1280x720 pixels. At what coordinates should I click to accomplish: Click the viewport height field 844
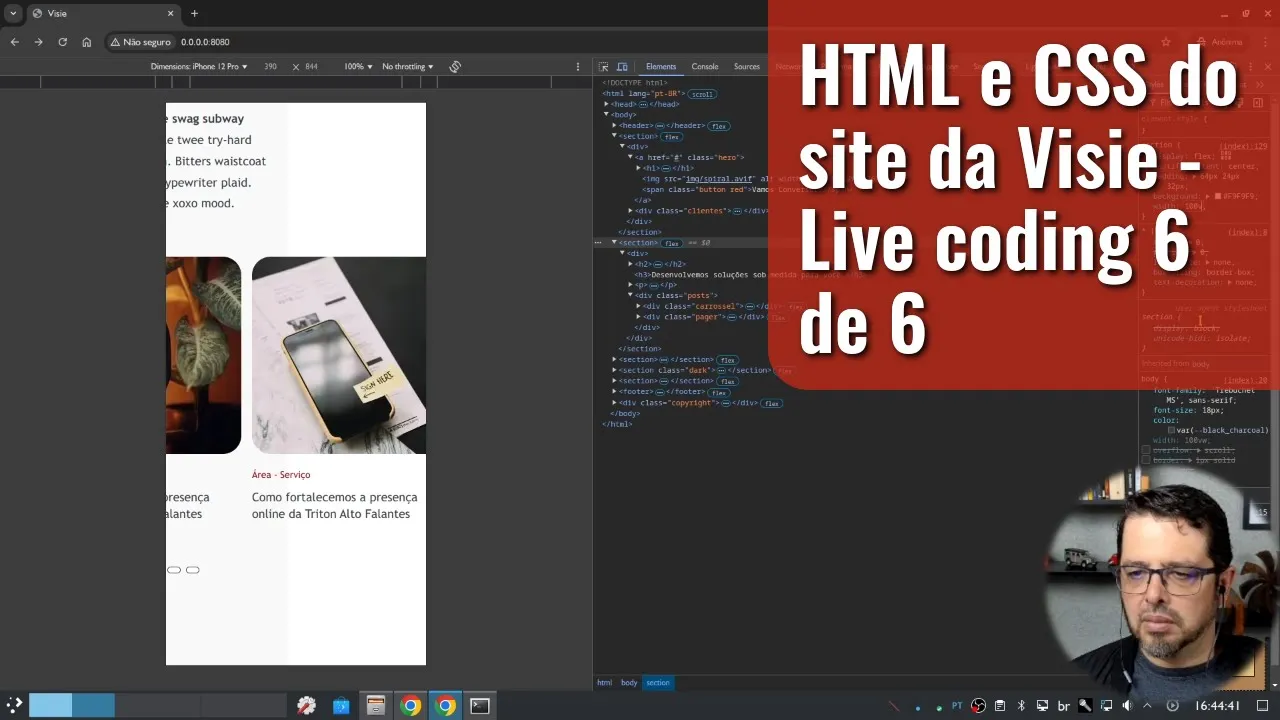coord(312,67)
